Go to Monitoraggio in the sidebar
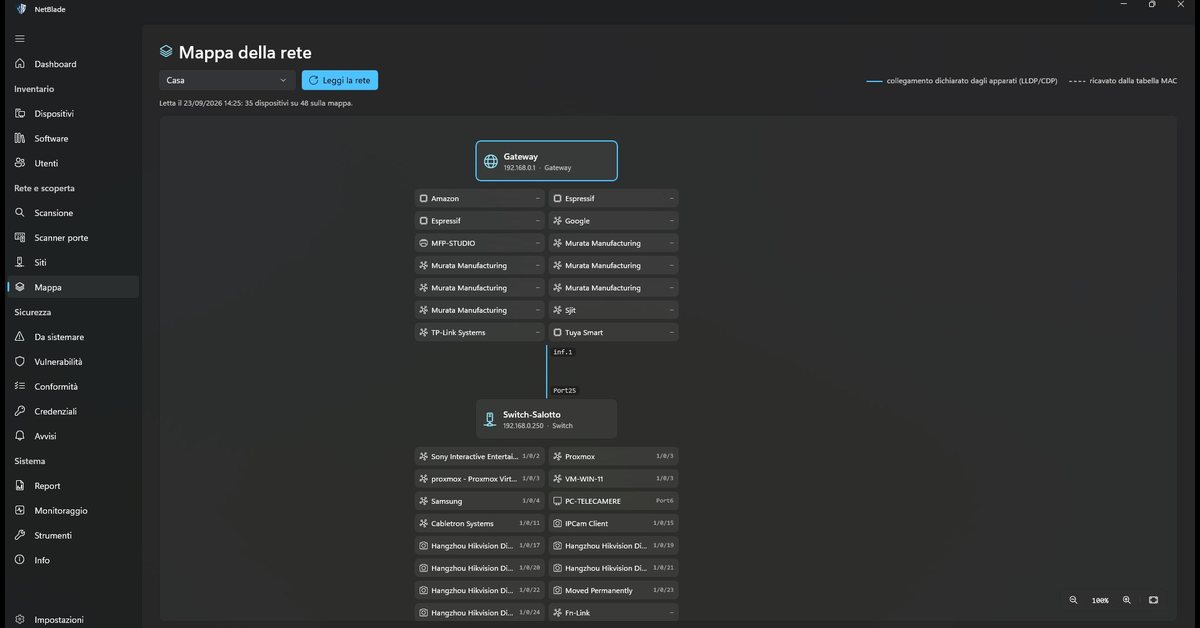Screen dimensions: 1200x628 pos(70,511)
